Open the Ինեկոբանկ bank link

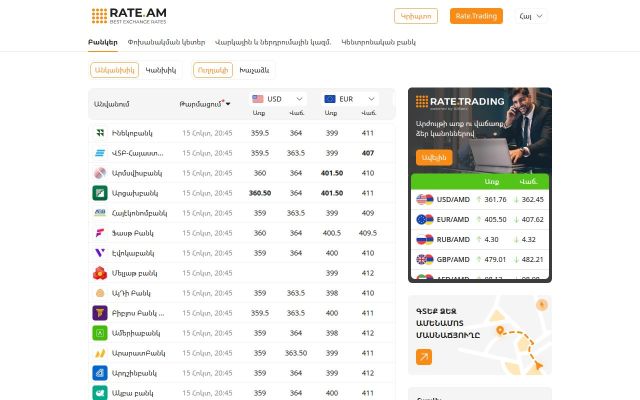(x=132, y=133)
